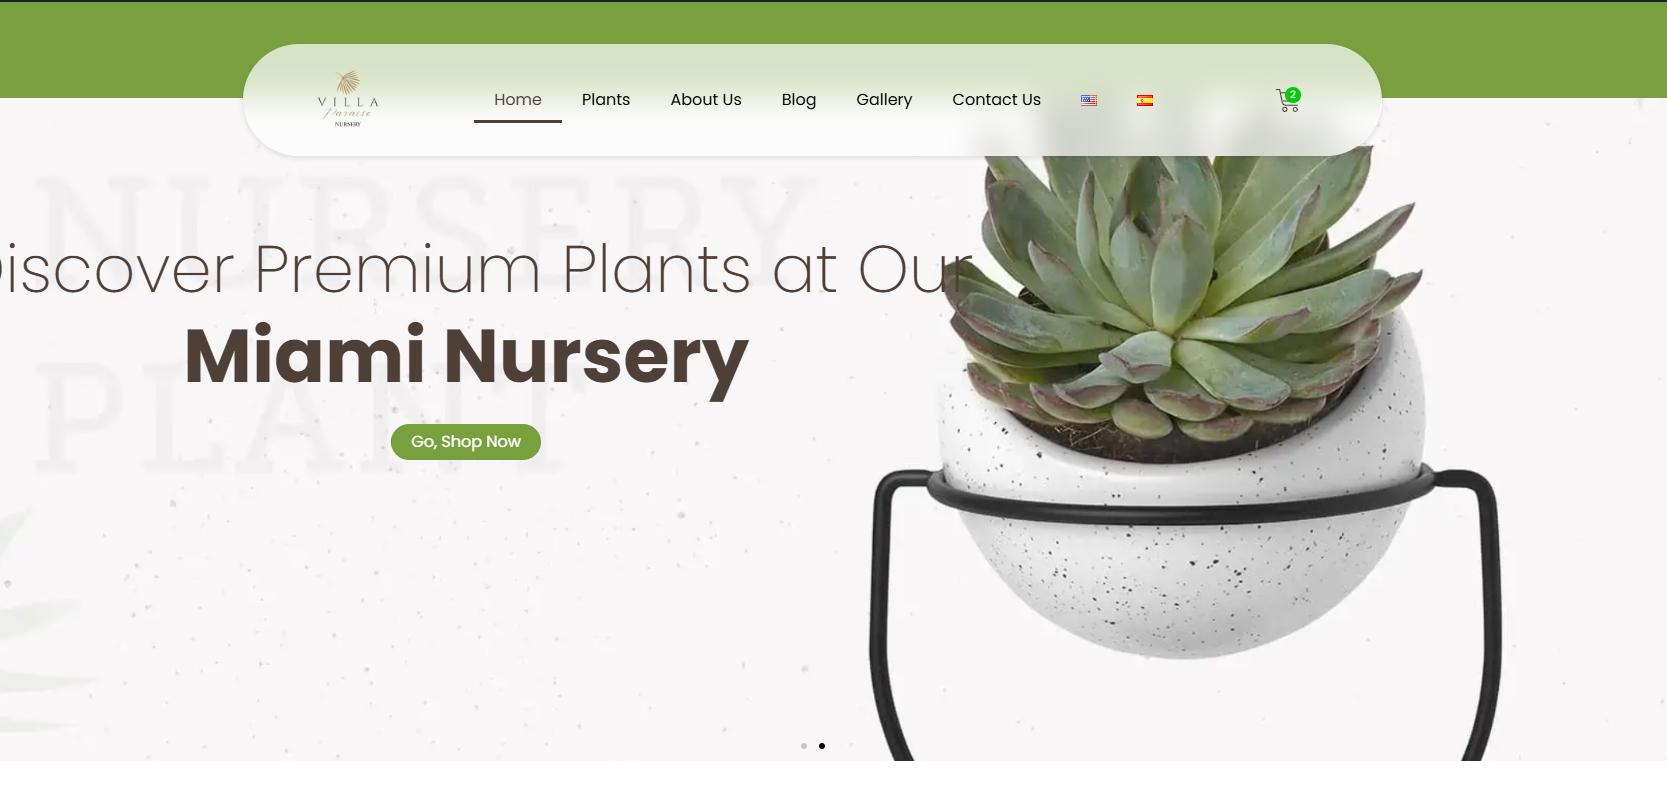This screenshot has width=1667, height=787.
Task: Open the About Us page
Action: click(706, 100)
